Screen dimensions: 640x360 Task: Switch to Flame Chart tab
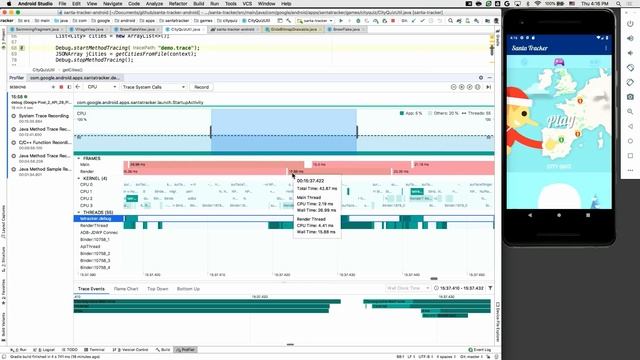coord(126,289)
